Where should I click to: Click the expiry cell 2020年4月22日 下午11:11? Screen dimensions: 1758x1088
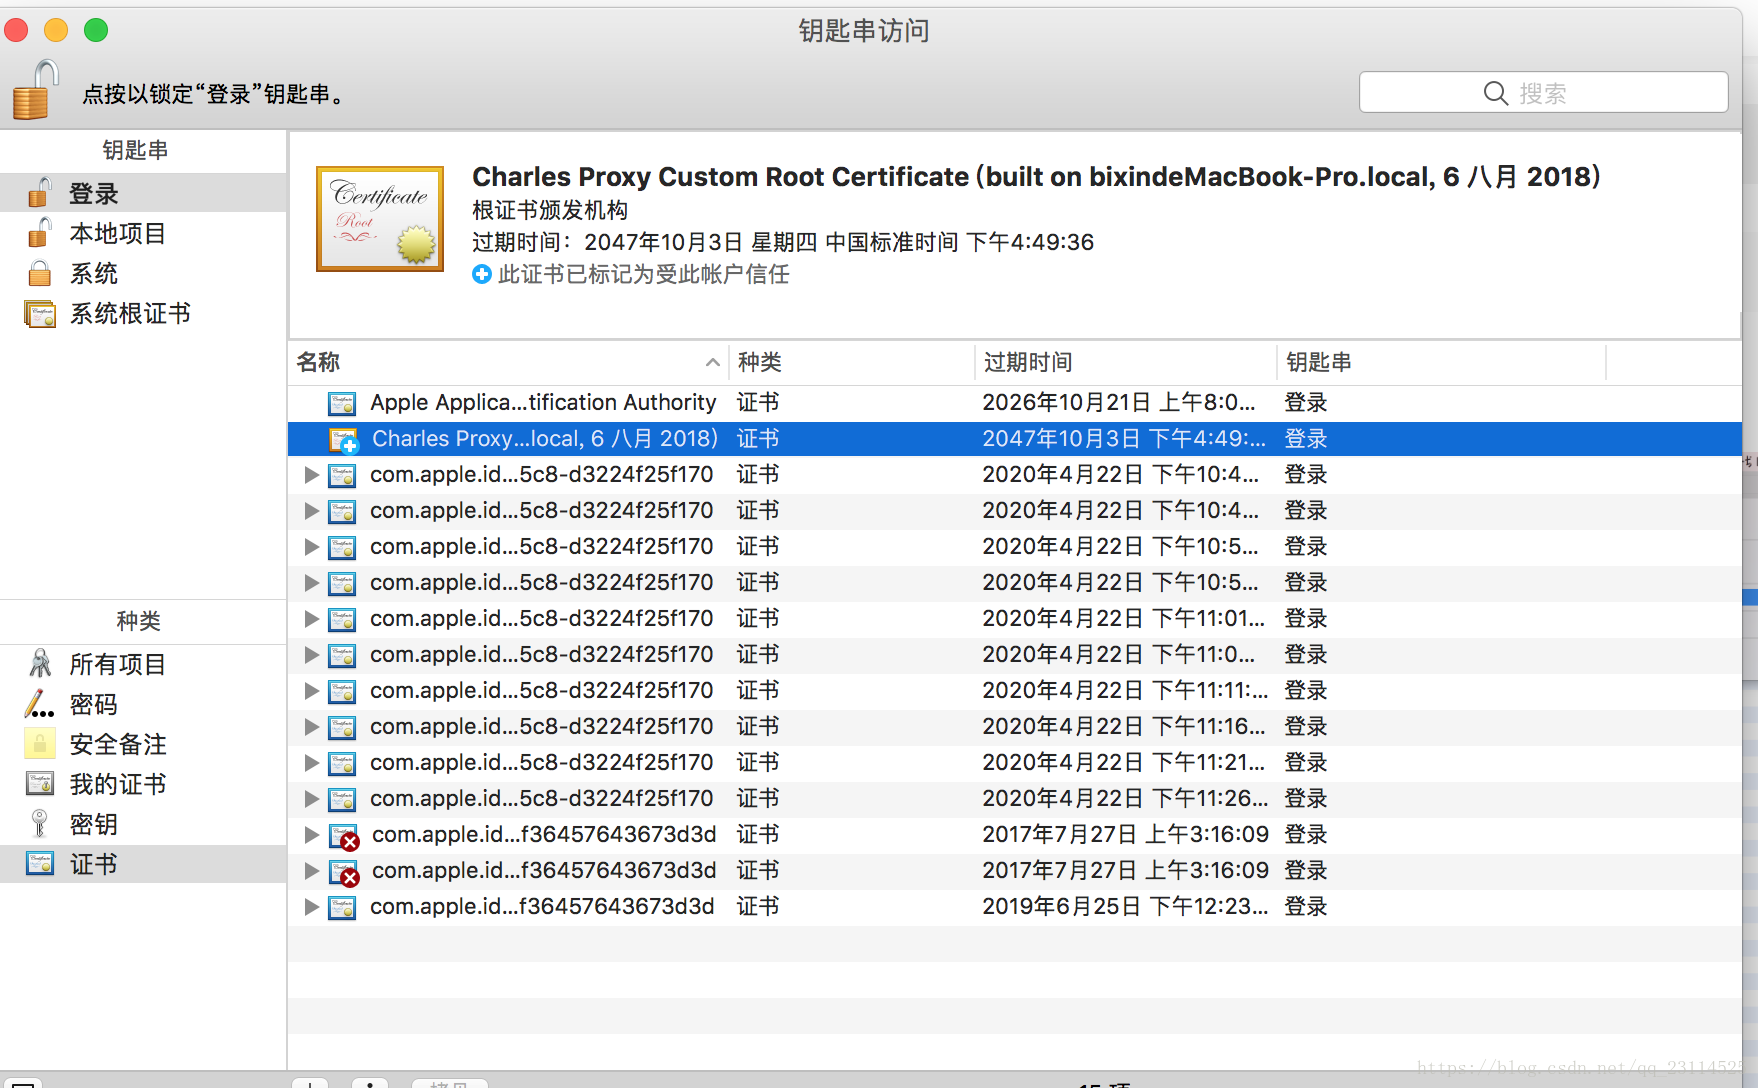point(1125,691)
